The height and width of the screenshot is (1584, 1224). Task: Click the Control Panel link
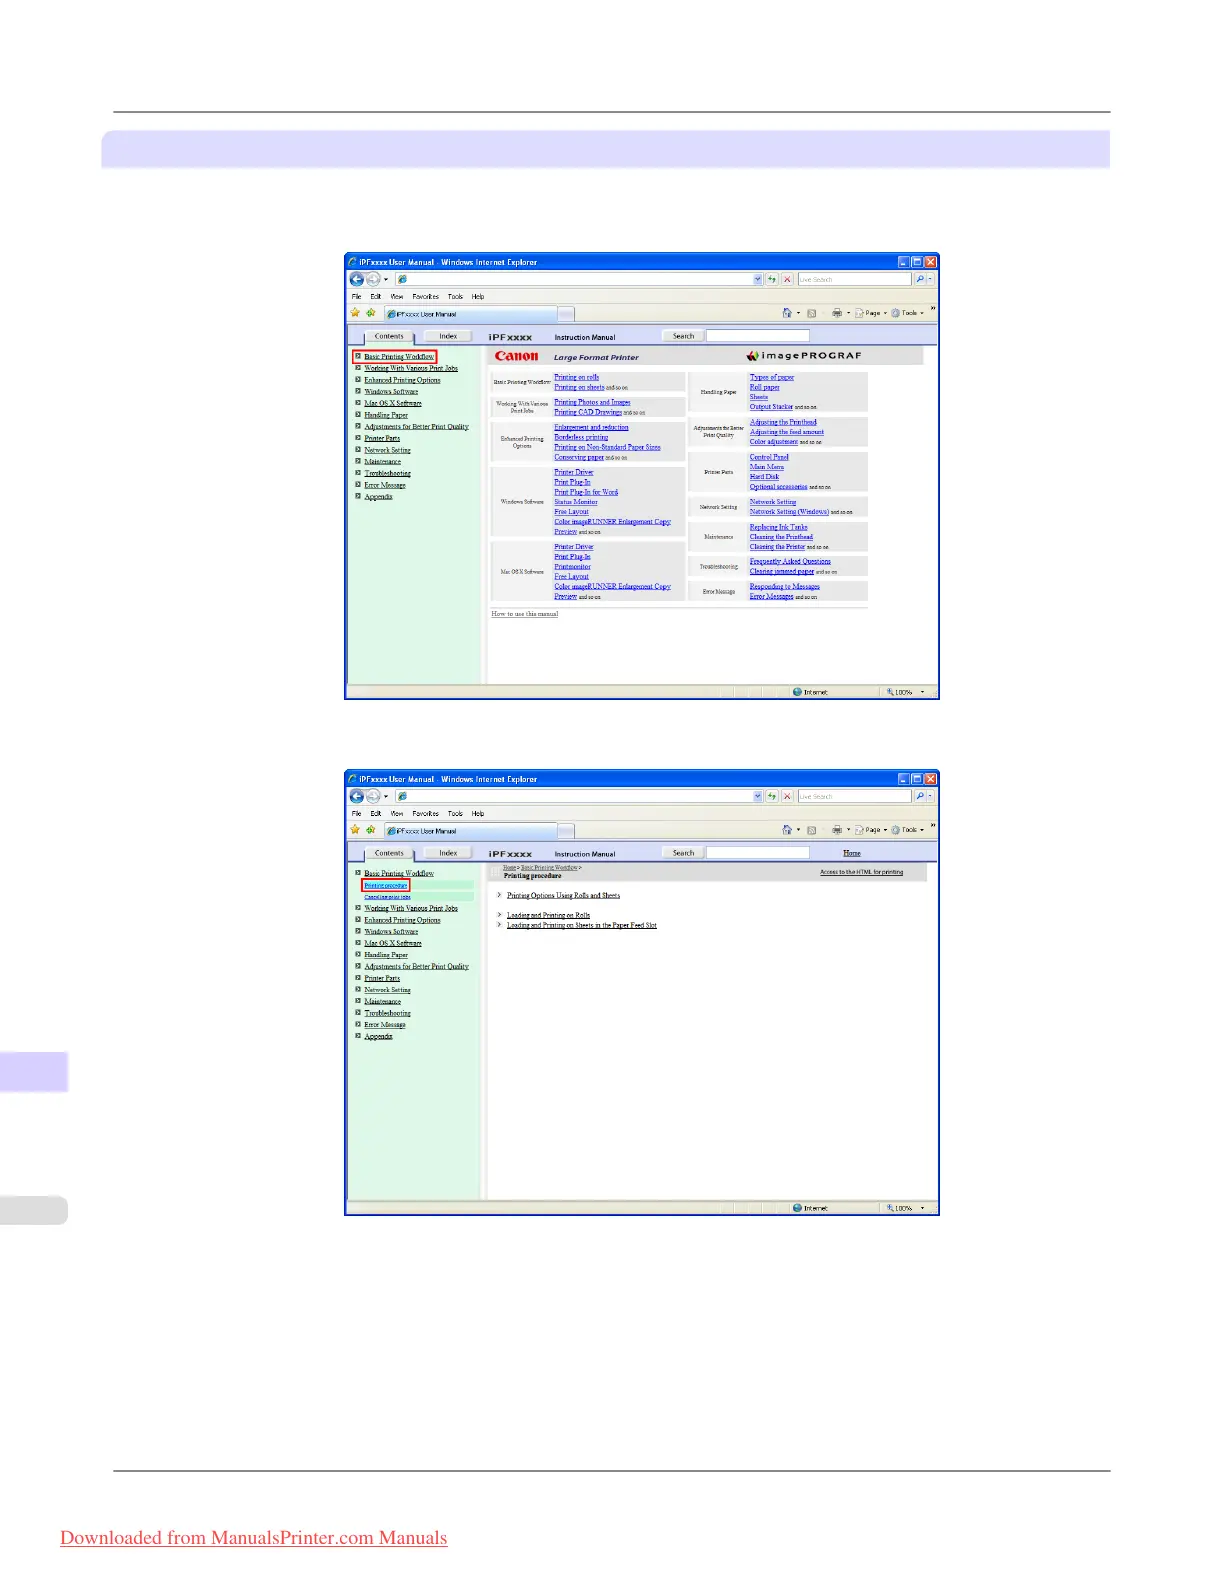click(769, 457)
